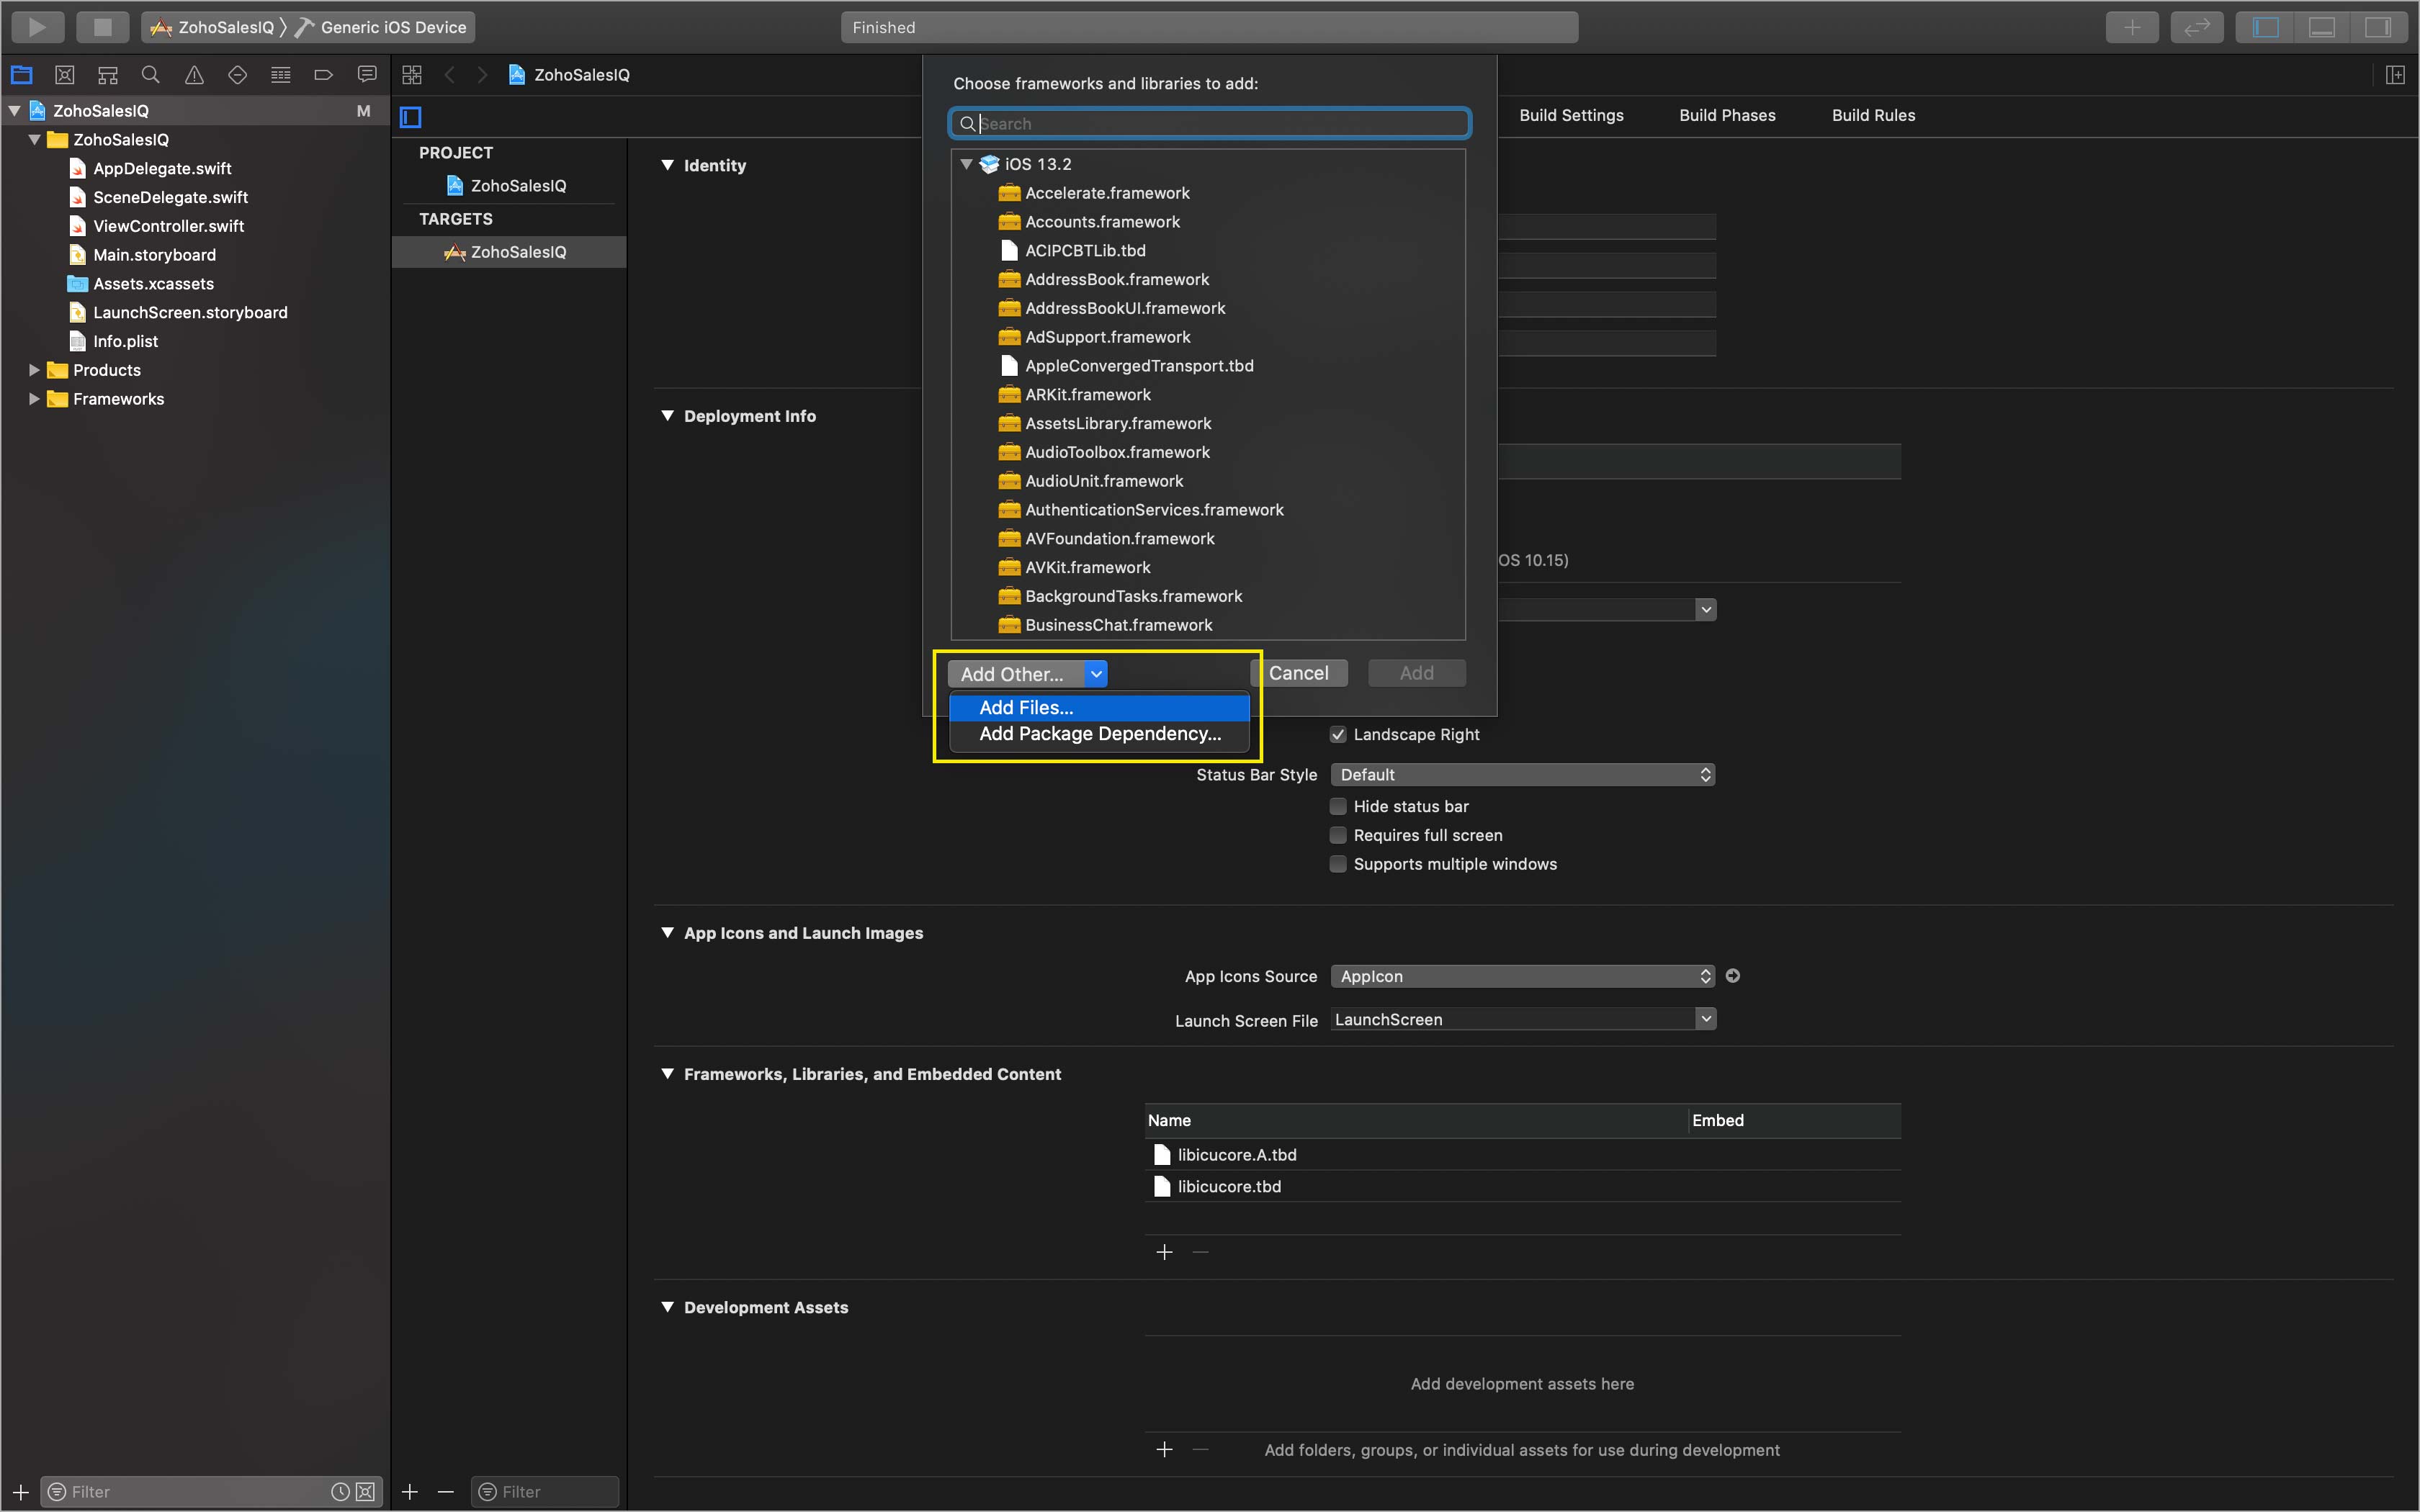Screen dimensions: 2420x1512
Task: Choose Add Package Dependency... menu item
Action: click(1099, 733)
